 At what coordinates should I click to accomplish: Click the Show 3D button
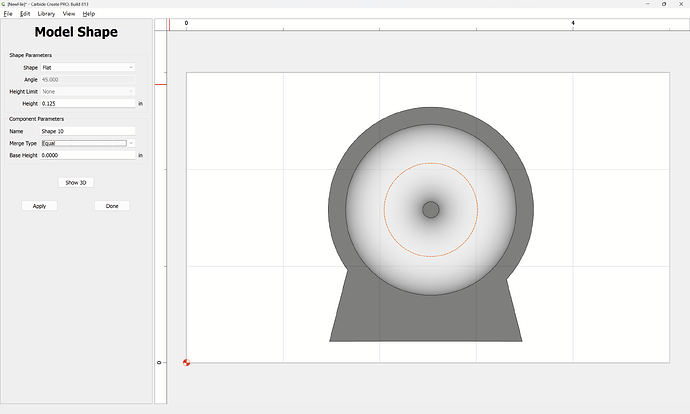(x=76, y=183)
